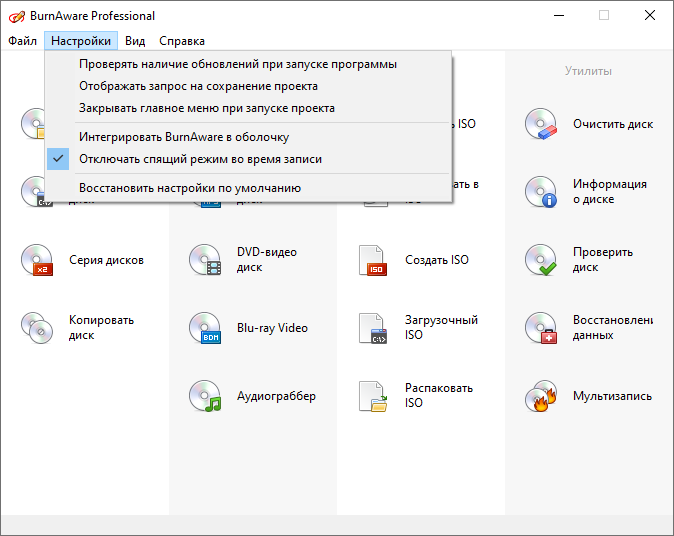Launch Проверить диск label
The image size is (674, 536).
pyautogui.click(x=603, y=260)
